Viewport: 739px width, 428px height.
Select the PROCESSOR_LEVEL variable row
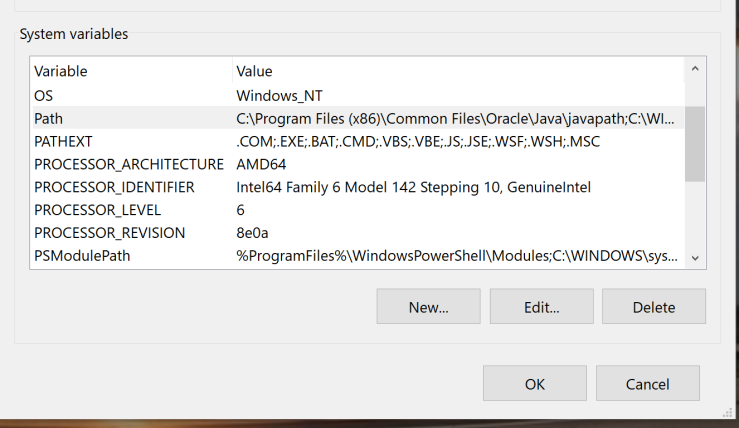click(x=357, y=210)
